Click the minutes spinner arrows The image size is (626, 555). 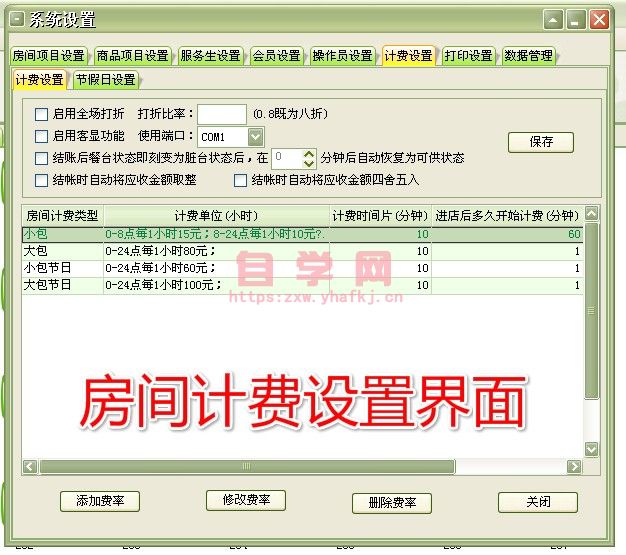(308, 158)
